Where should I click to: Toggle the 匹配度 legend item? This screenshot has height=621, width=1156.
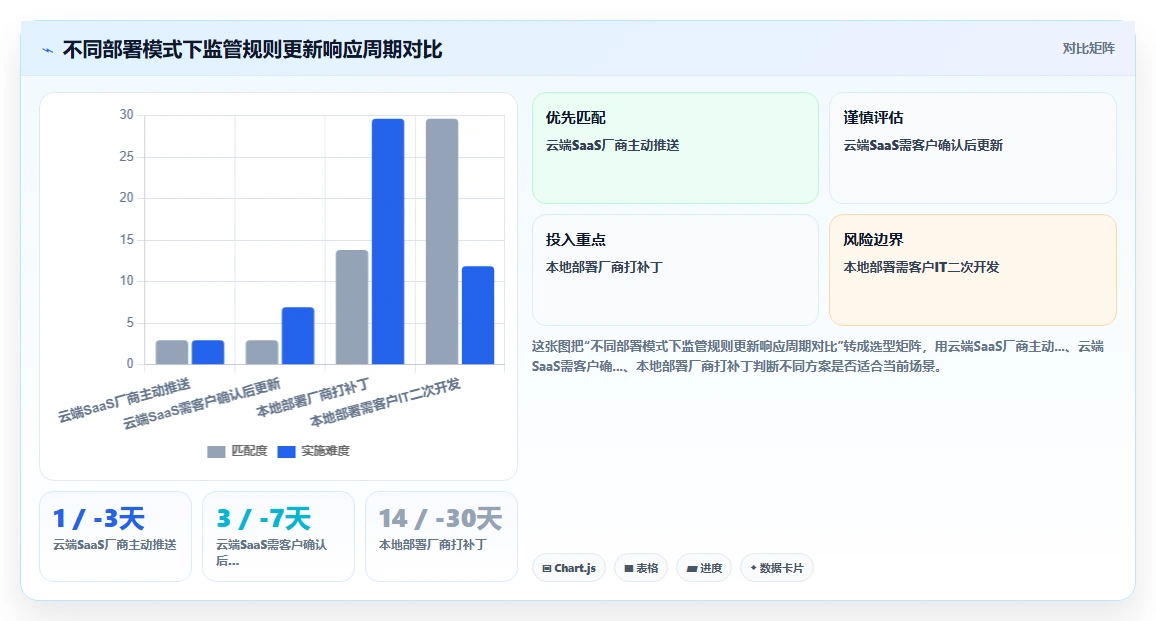click(237, 451)
